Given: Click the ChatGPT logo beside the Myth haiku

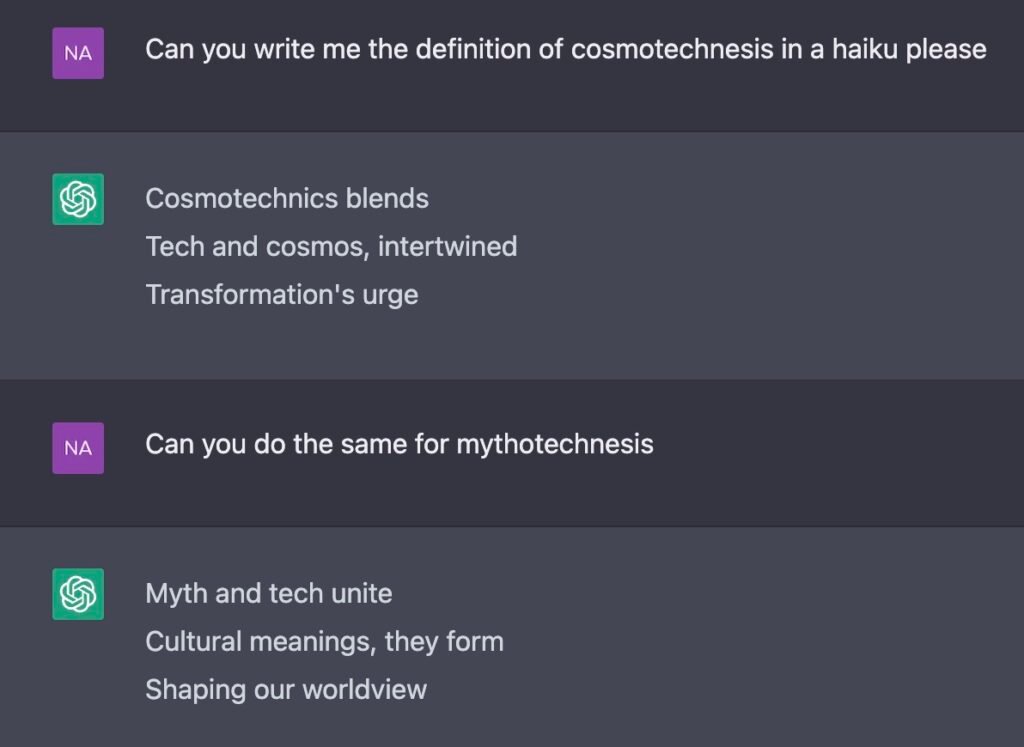Looking at the screenshot, I should pyautogui.click(x=78, y=594).
